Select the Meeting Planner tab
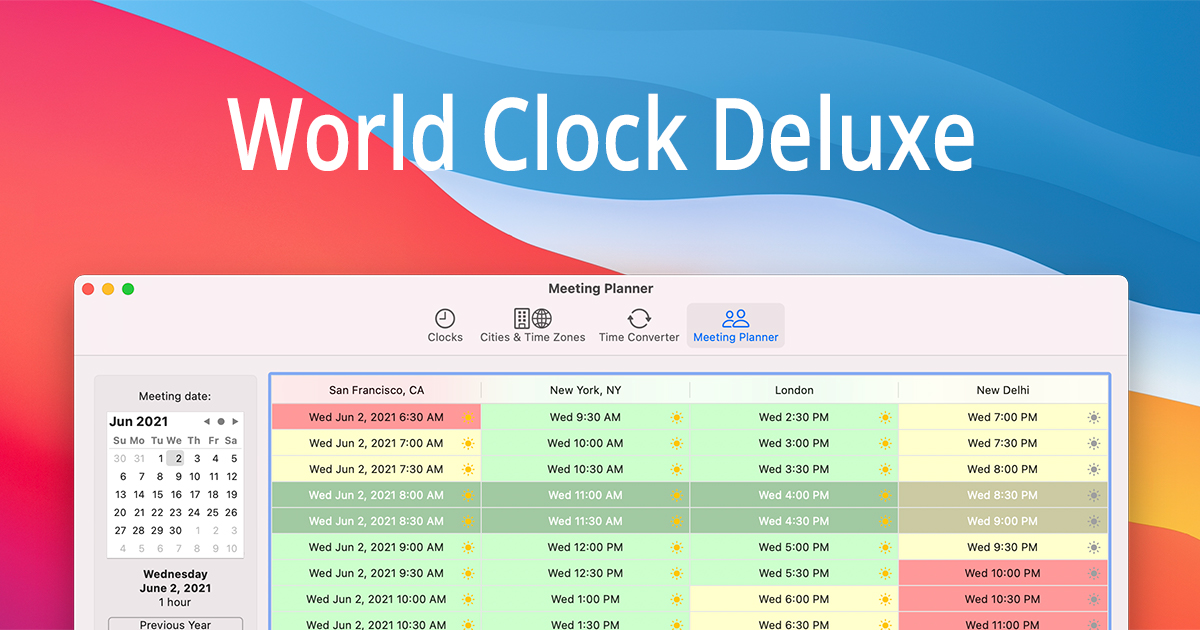This screenshot has height=630, width=1200. pos(736,326)
